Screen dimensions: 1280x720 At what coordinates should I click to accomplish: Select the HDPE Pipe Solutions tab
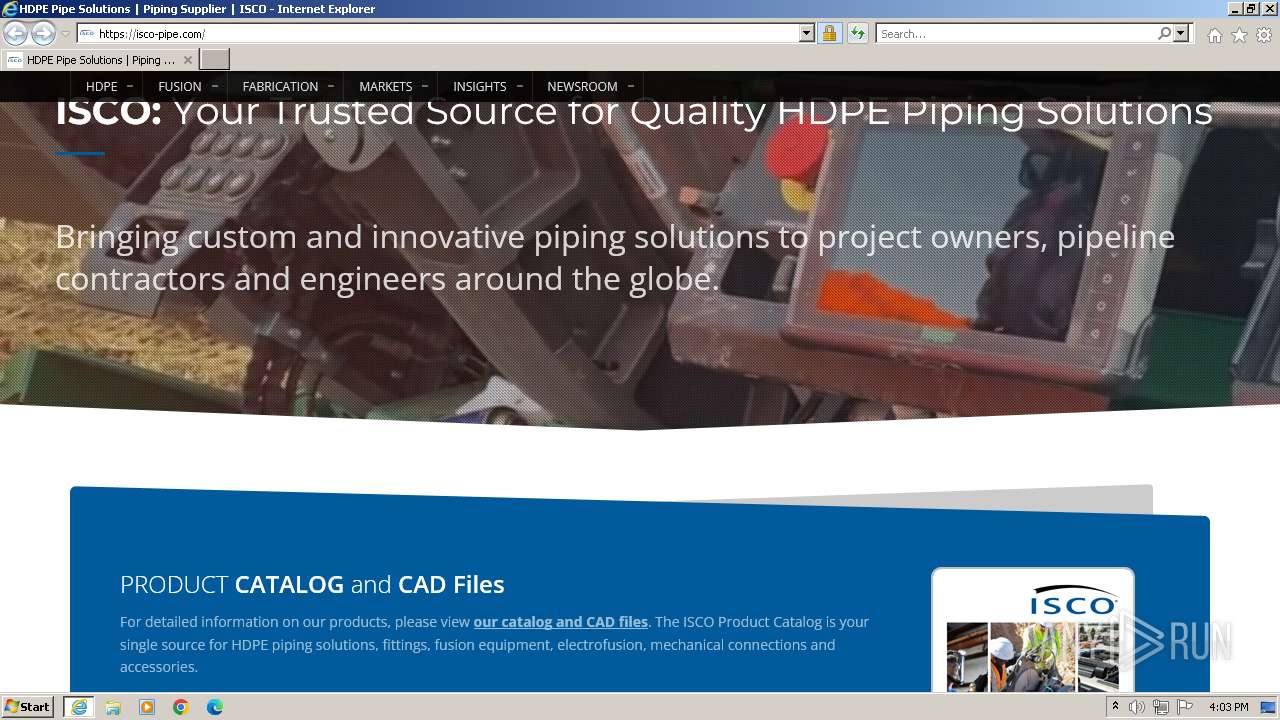[x=100, y=60]
